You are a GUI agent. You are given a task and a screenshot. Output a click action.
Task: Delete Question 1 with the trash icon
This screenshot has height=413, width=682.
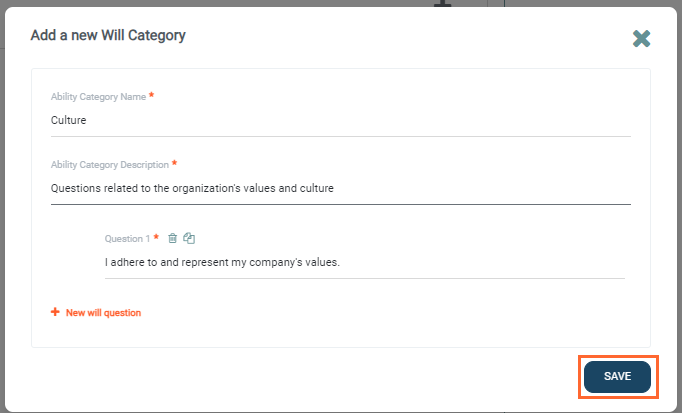[172, 238]
